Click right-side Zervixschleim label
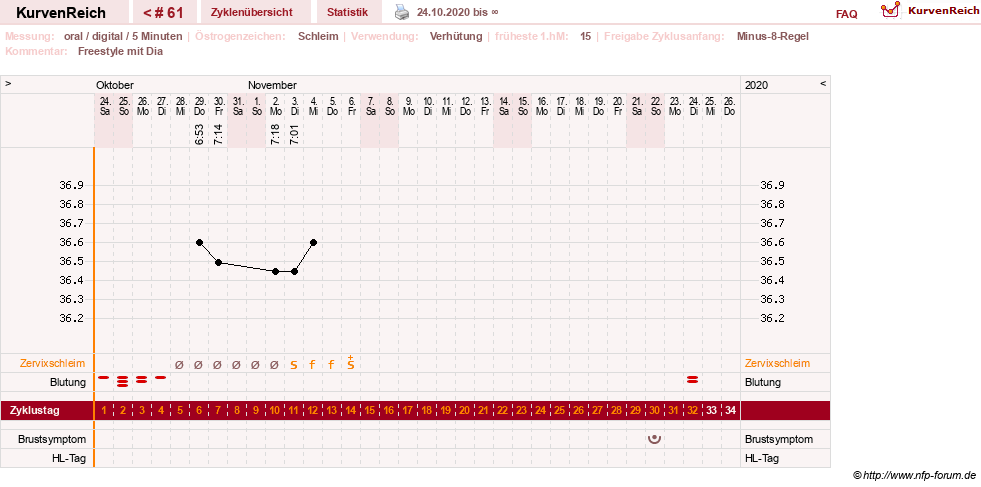 778,363
